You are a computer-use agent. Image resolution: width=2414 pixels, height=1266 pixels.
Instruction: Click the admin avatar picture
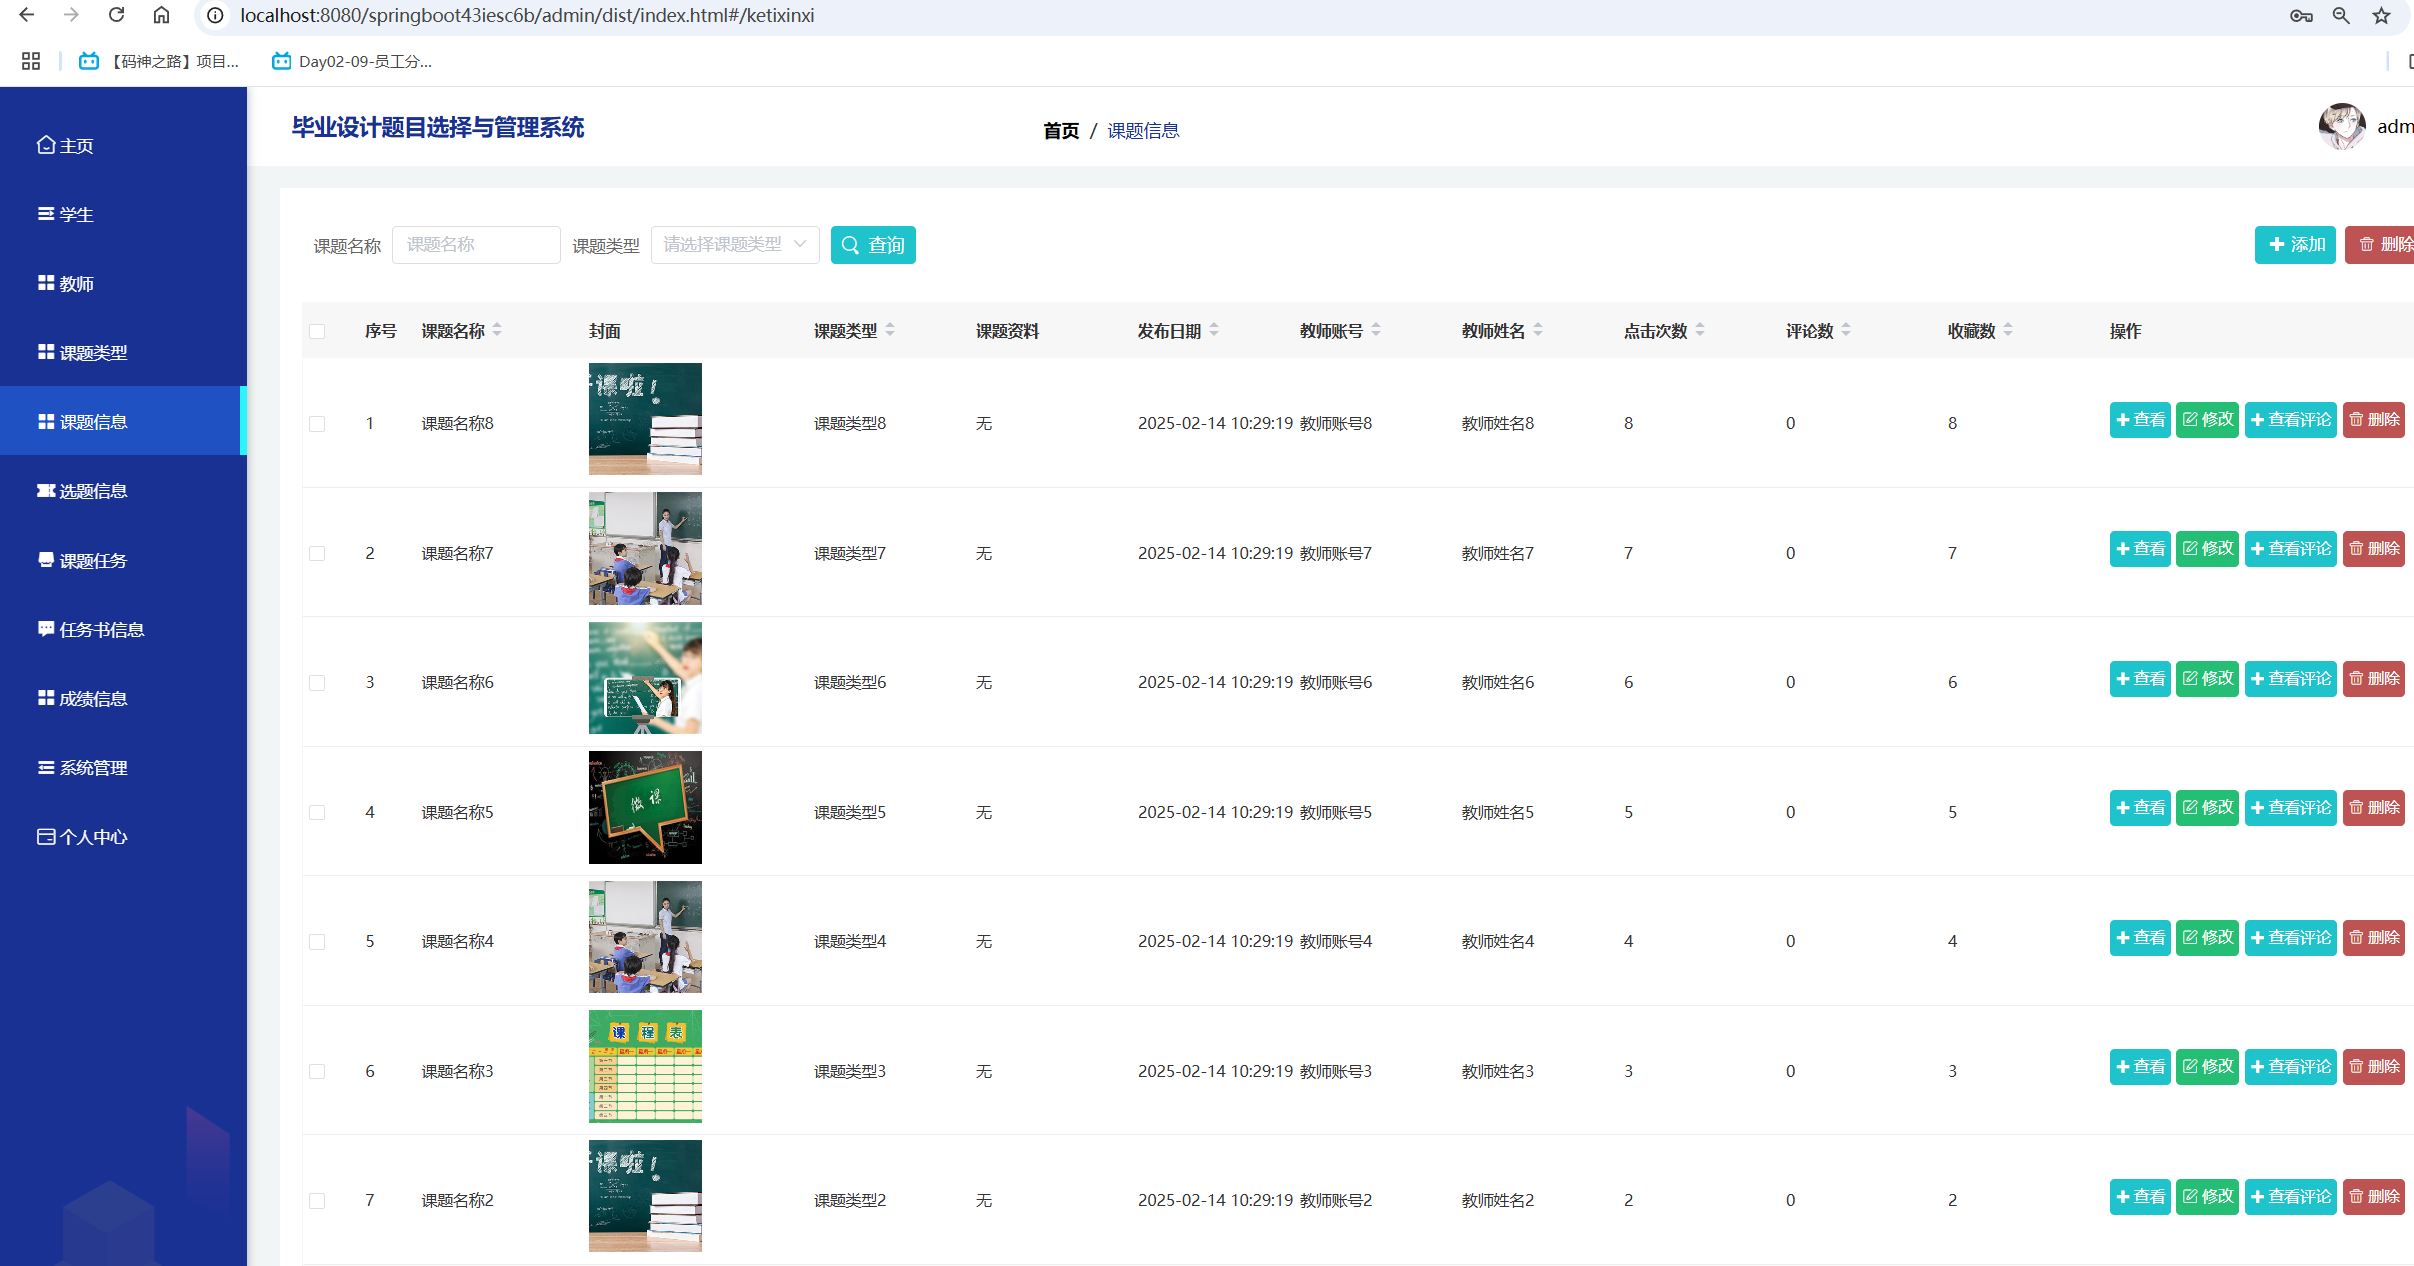[2341, 127]
